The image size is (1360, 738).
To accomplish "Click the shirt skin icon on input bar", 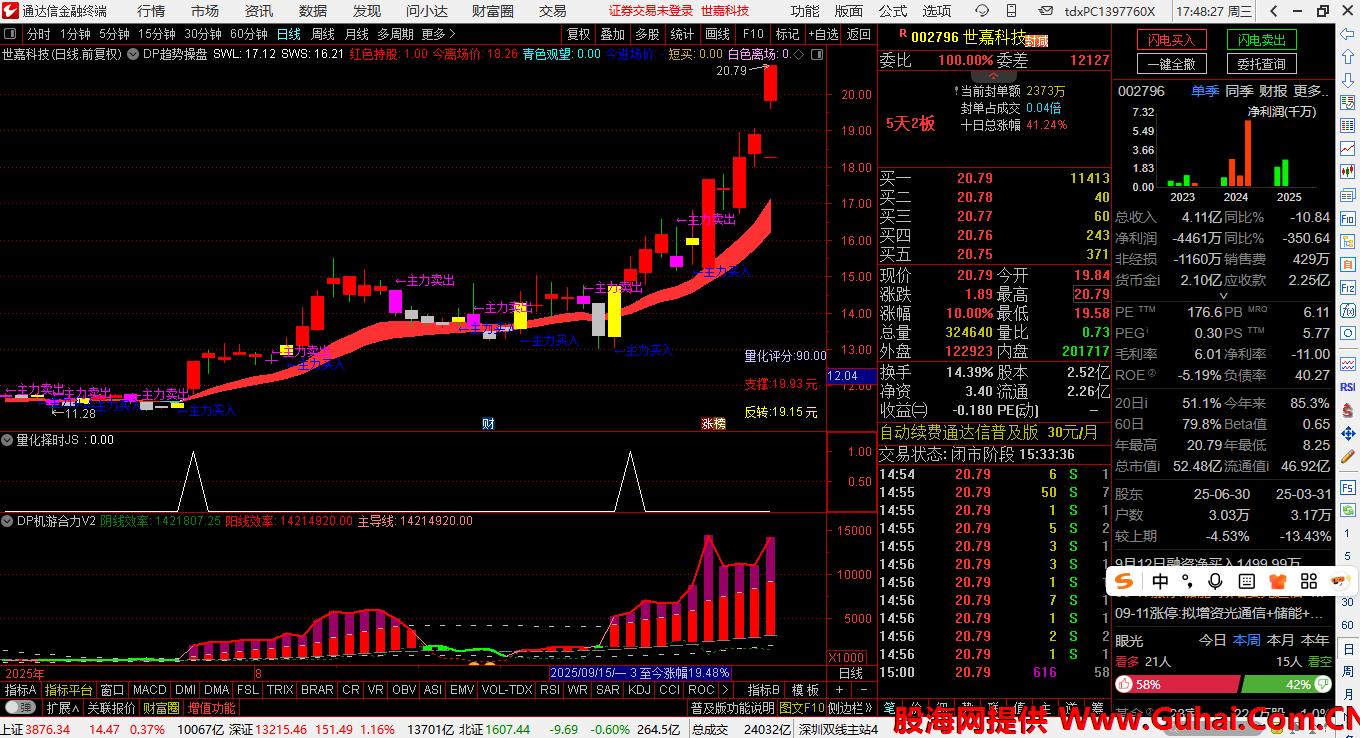I will (x=1278, y=581).
